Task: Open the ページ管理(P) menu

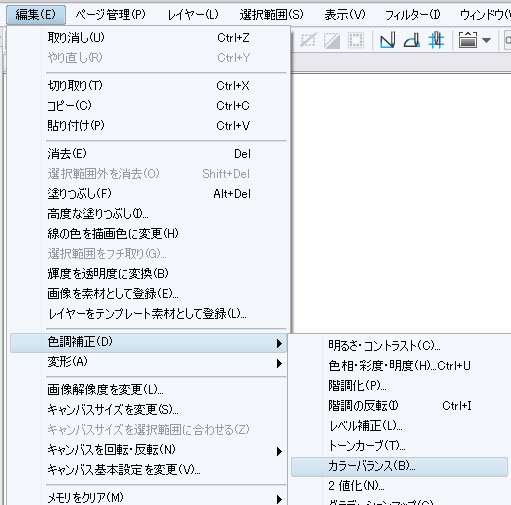Action: tap(110, 15)
